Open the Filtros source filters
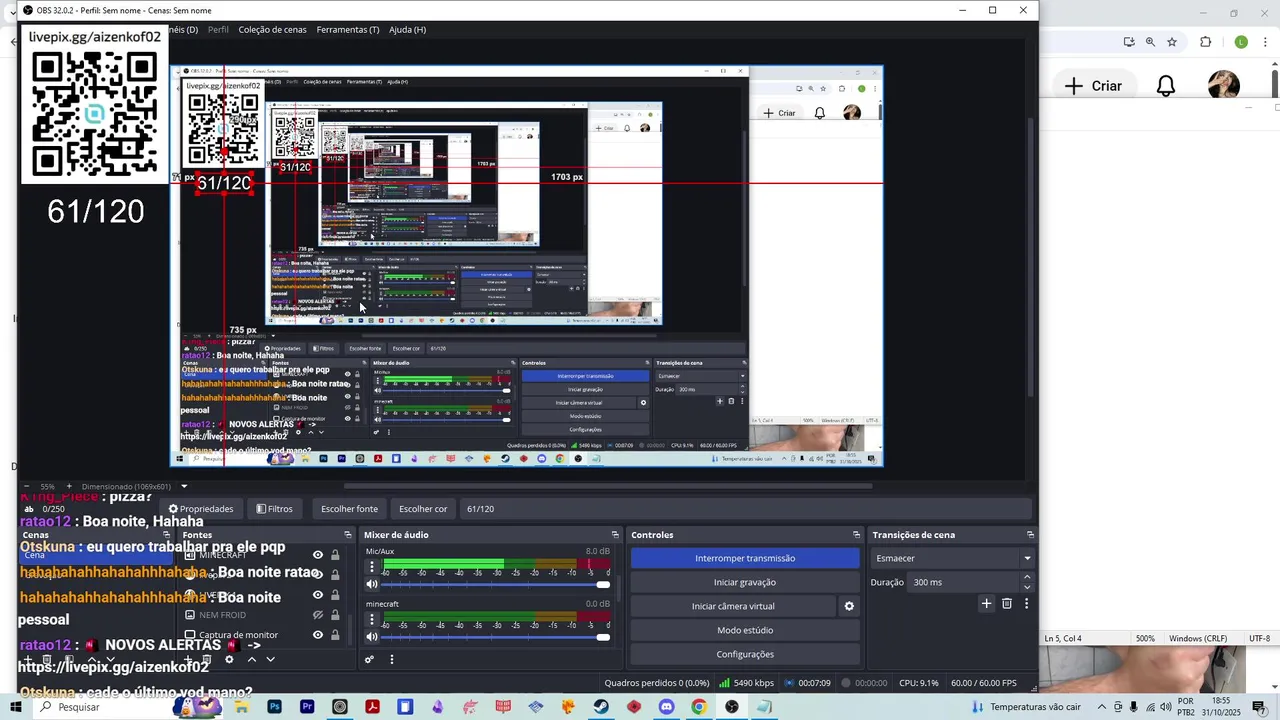 coord(274,509)
